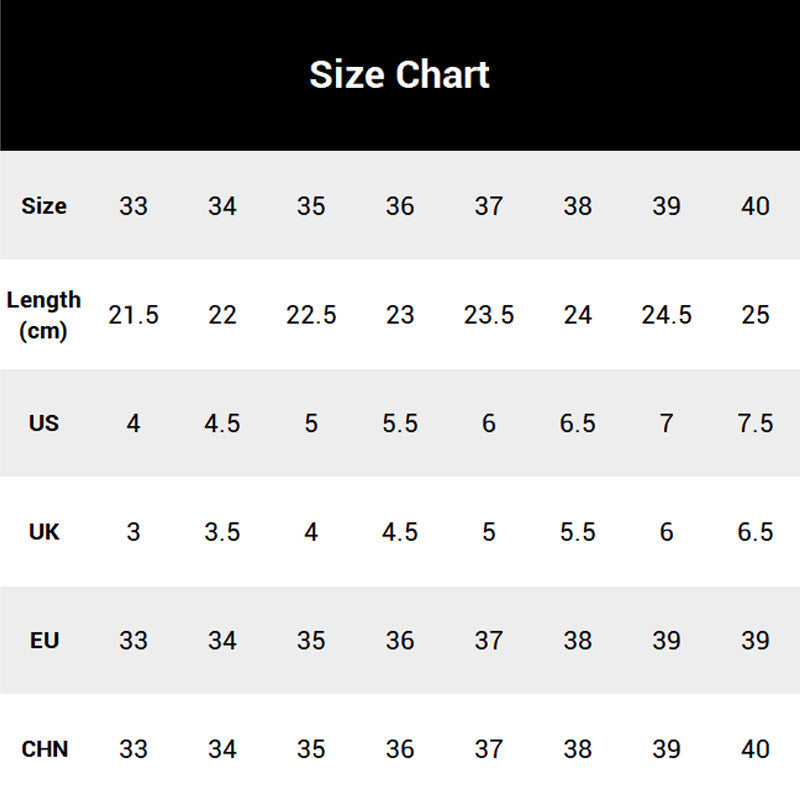Select the US row label
Screen dimensions: 800x800
pos(44,423)
